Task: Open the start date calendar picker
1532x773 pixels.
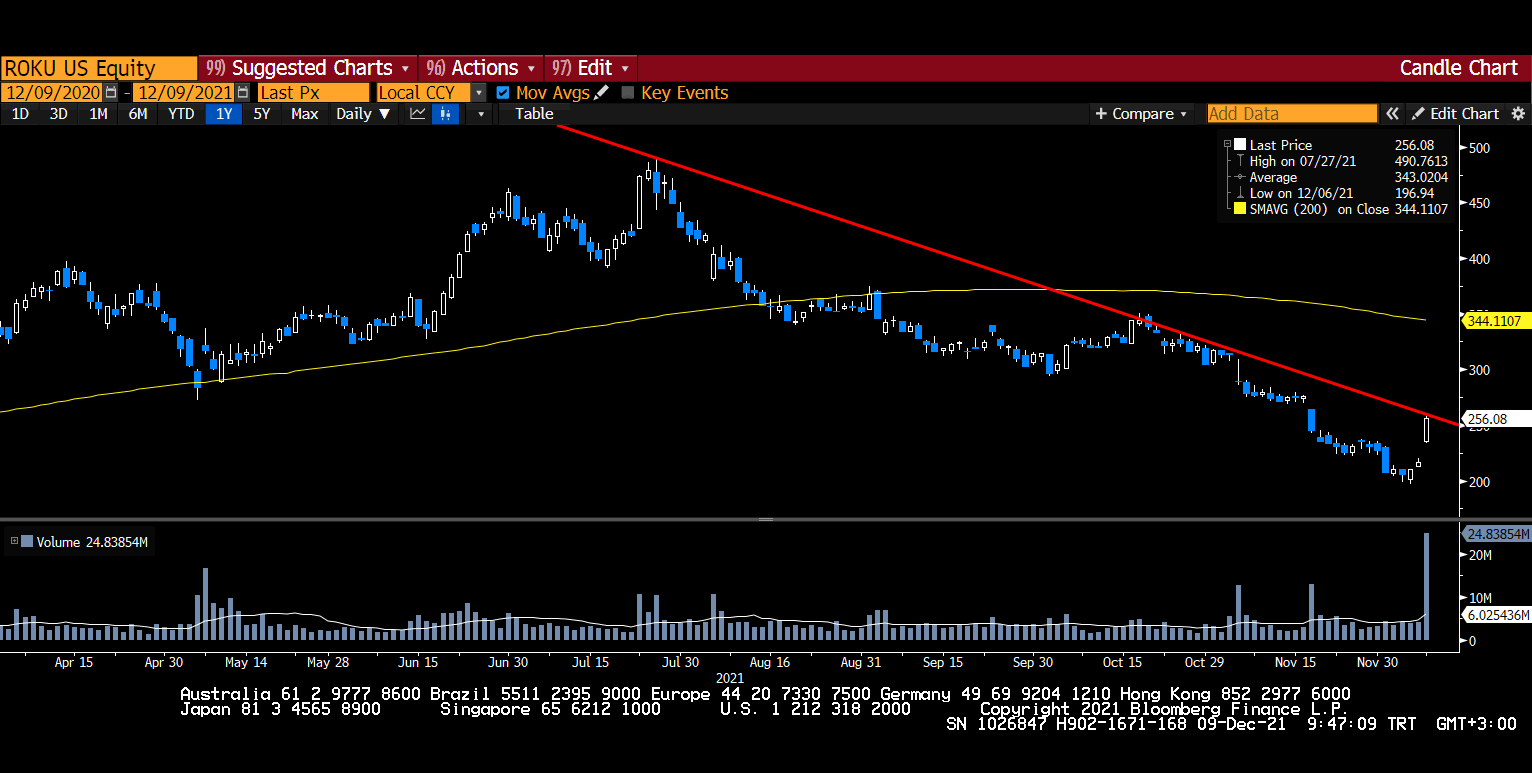Action: click(x=111, y=92)
